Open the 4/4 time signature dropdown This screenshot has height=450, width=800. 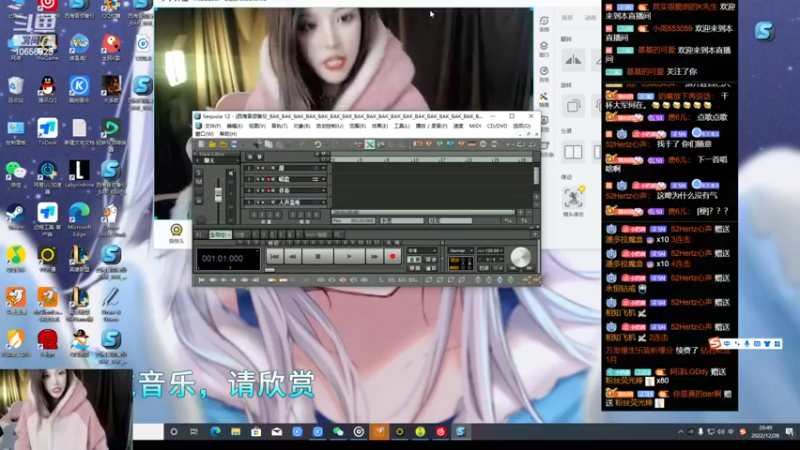coord(490,259)
